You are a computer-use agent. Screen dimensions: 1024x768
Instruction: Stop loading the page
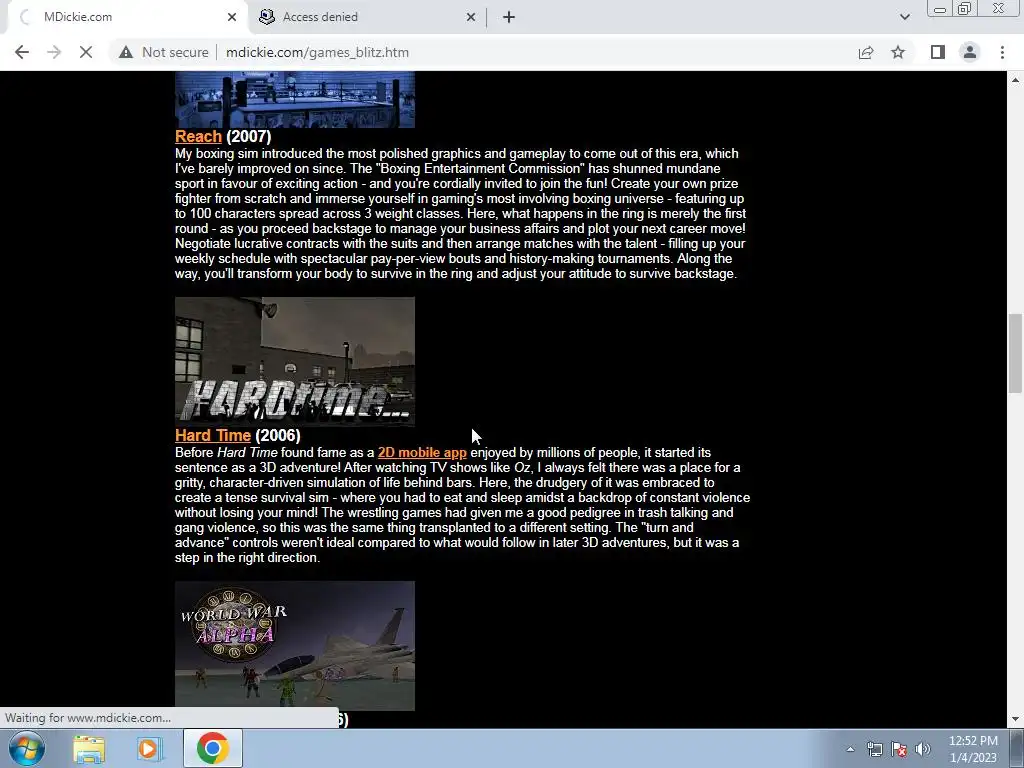[86, 52]
